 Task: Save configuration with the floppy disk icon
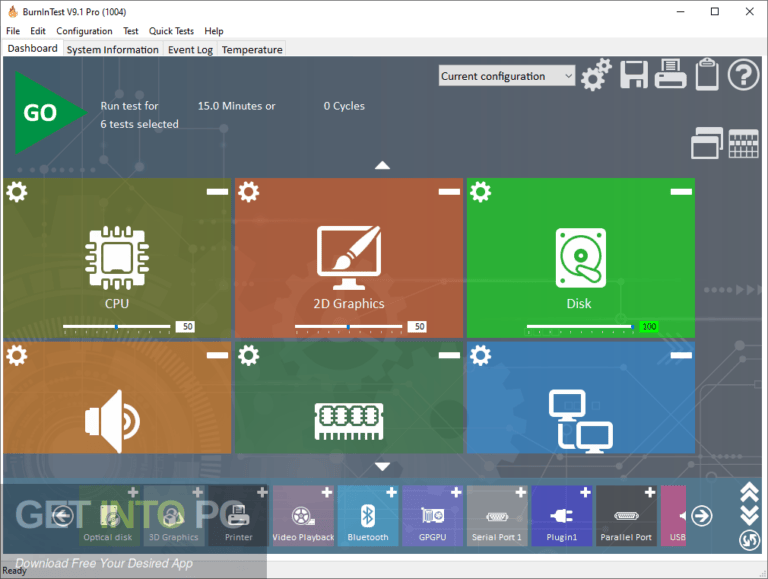634,75
